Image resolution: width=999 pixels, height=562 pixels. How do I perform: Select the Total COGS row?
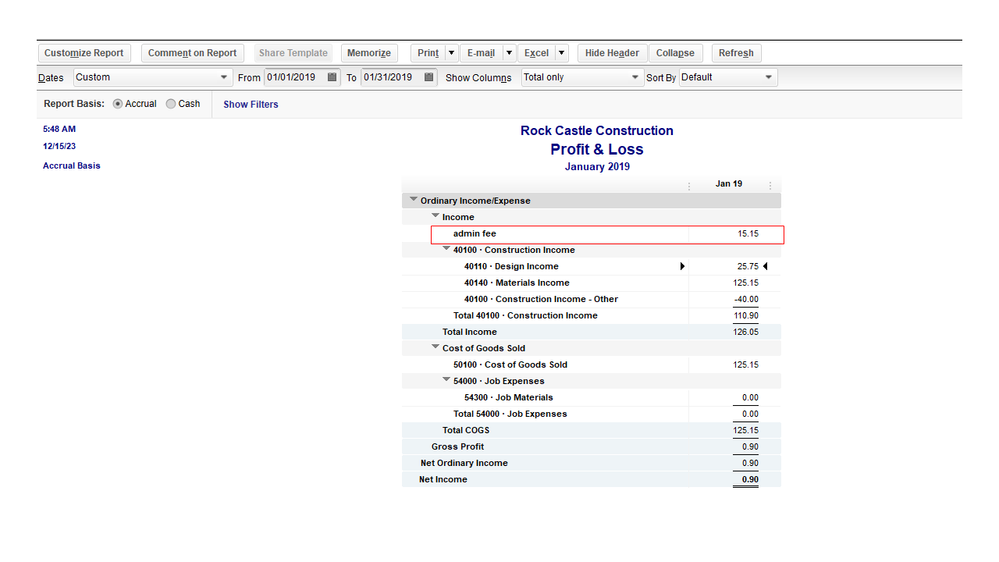click(x=591, y=431)
